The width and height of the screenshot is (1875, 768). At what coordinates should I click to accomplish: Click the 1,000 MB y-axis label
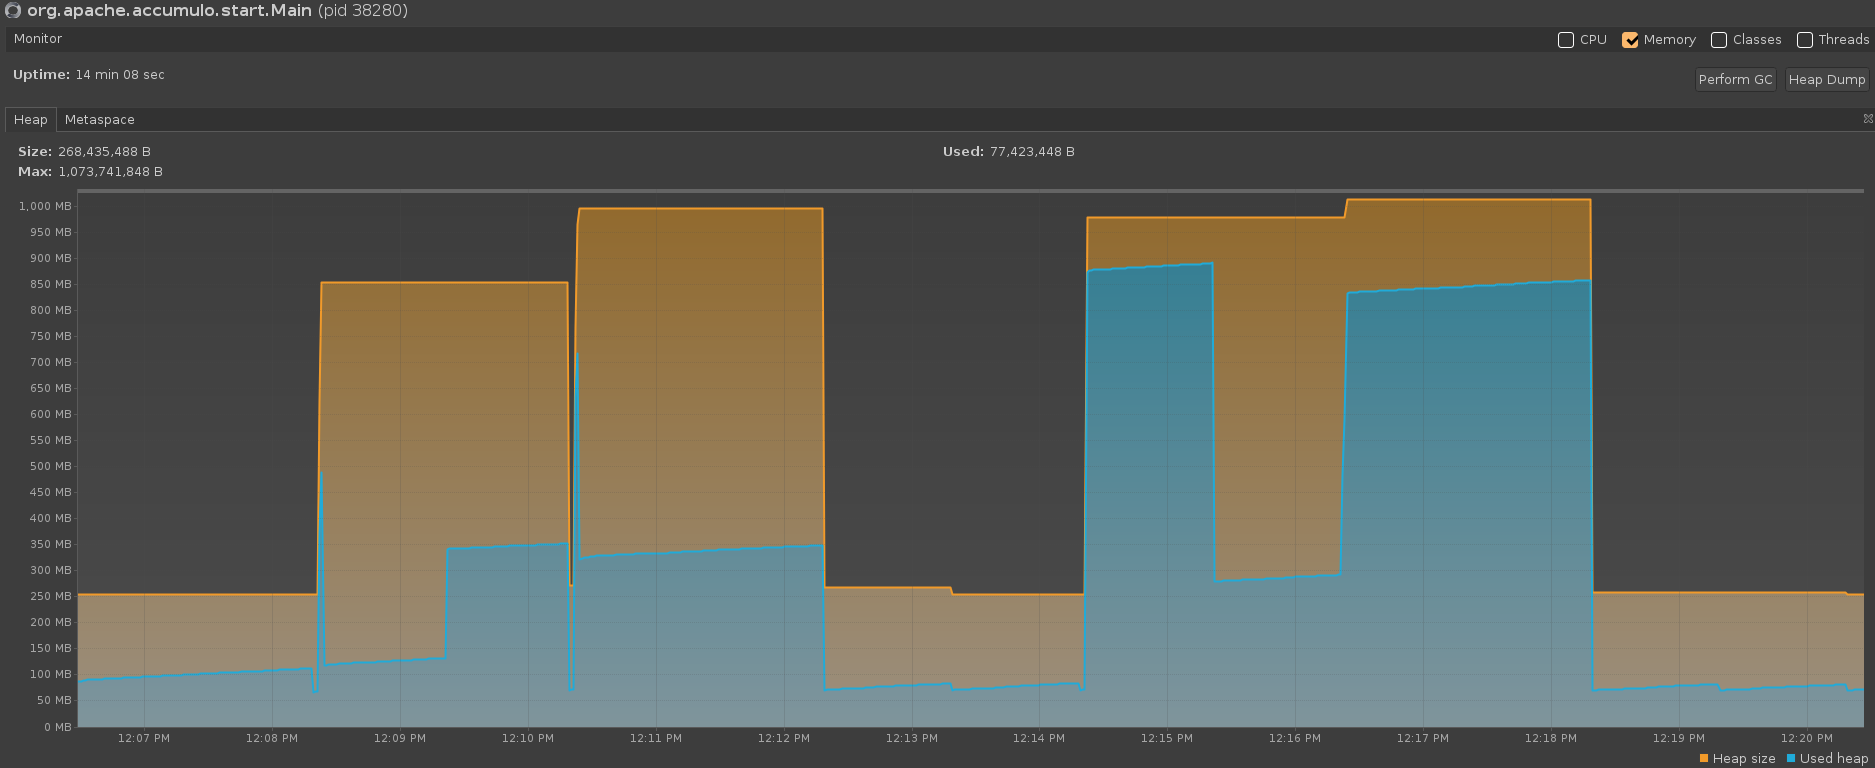pos(45,206)
